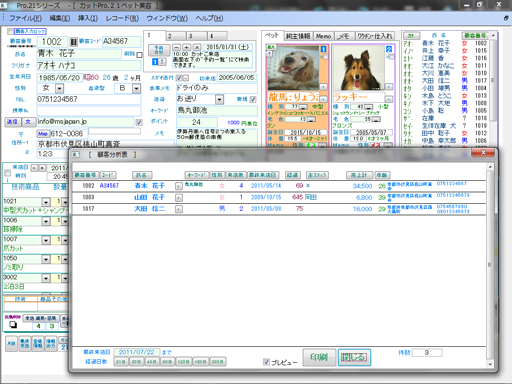
Task: Toggle the checkbox next to the email address
Action: [x=139, y=123]
